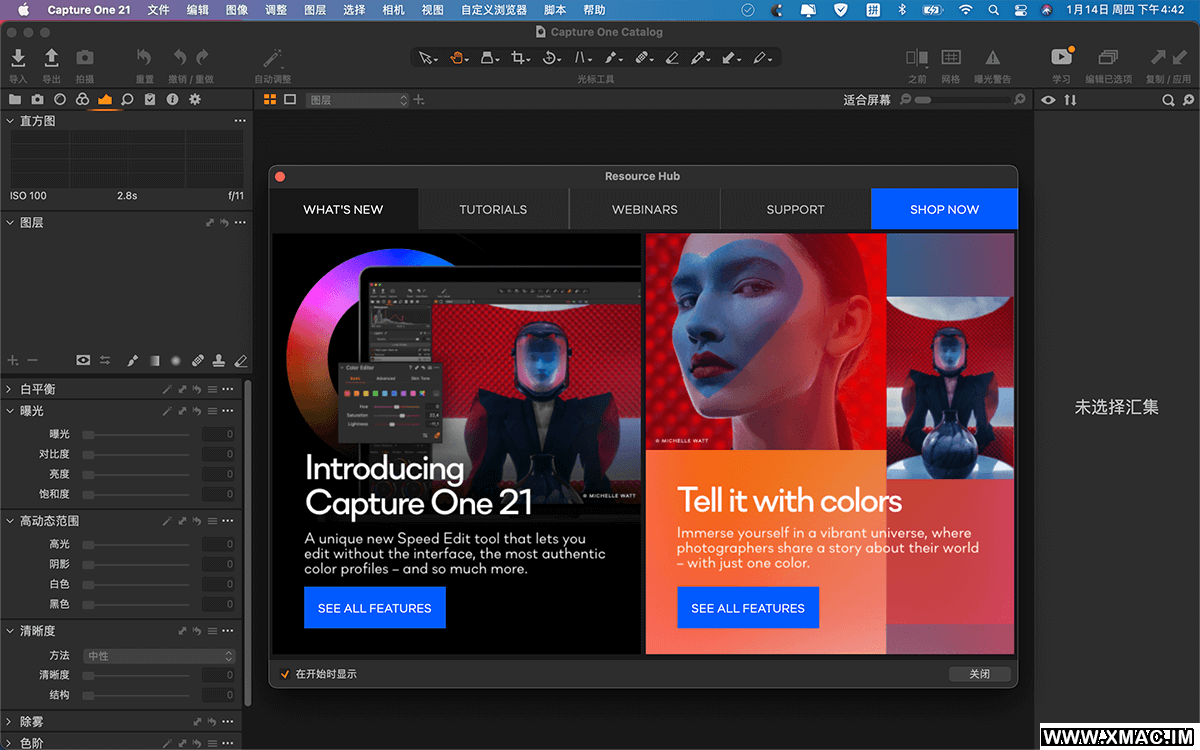Click the 学习 learn video icon
1200x750 pixels.
1061,58
